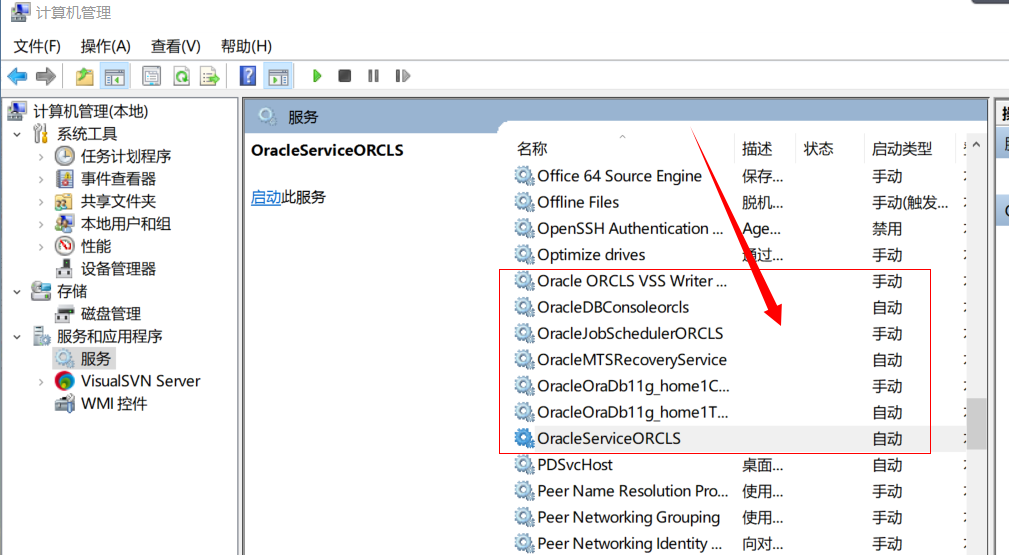Select the OracleDBConsoleorcls service

613,308
